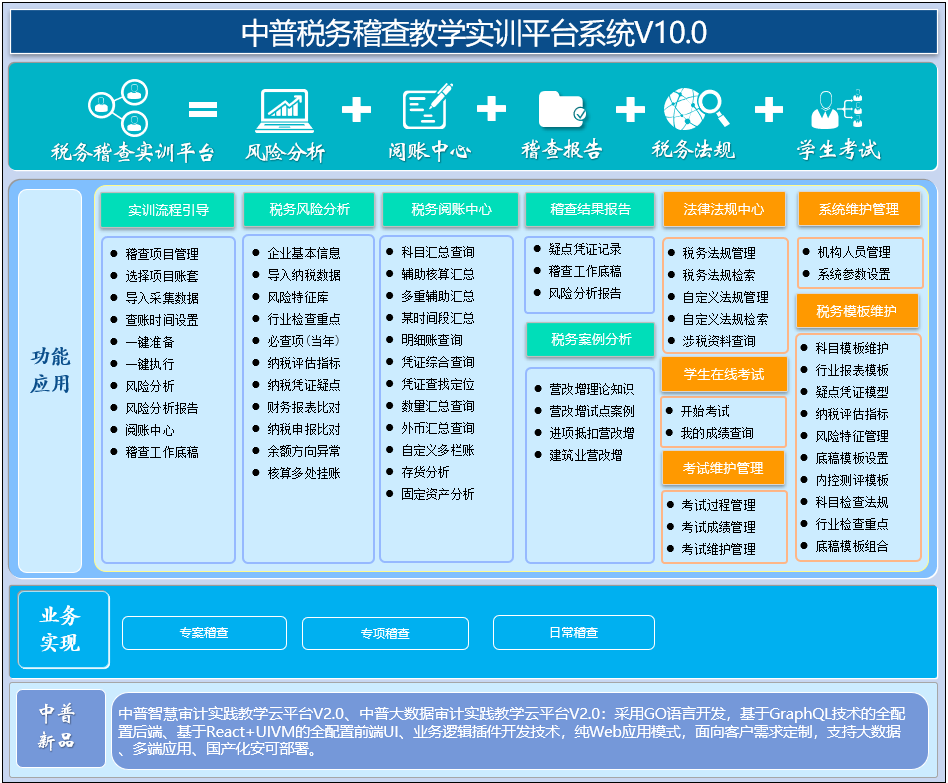Click the 阅账中心 notepad pen icon

pos(427,106)
